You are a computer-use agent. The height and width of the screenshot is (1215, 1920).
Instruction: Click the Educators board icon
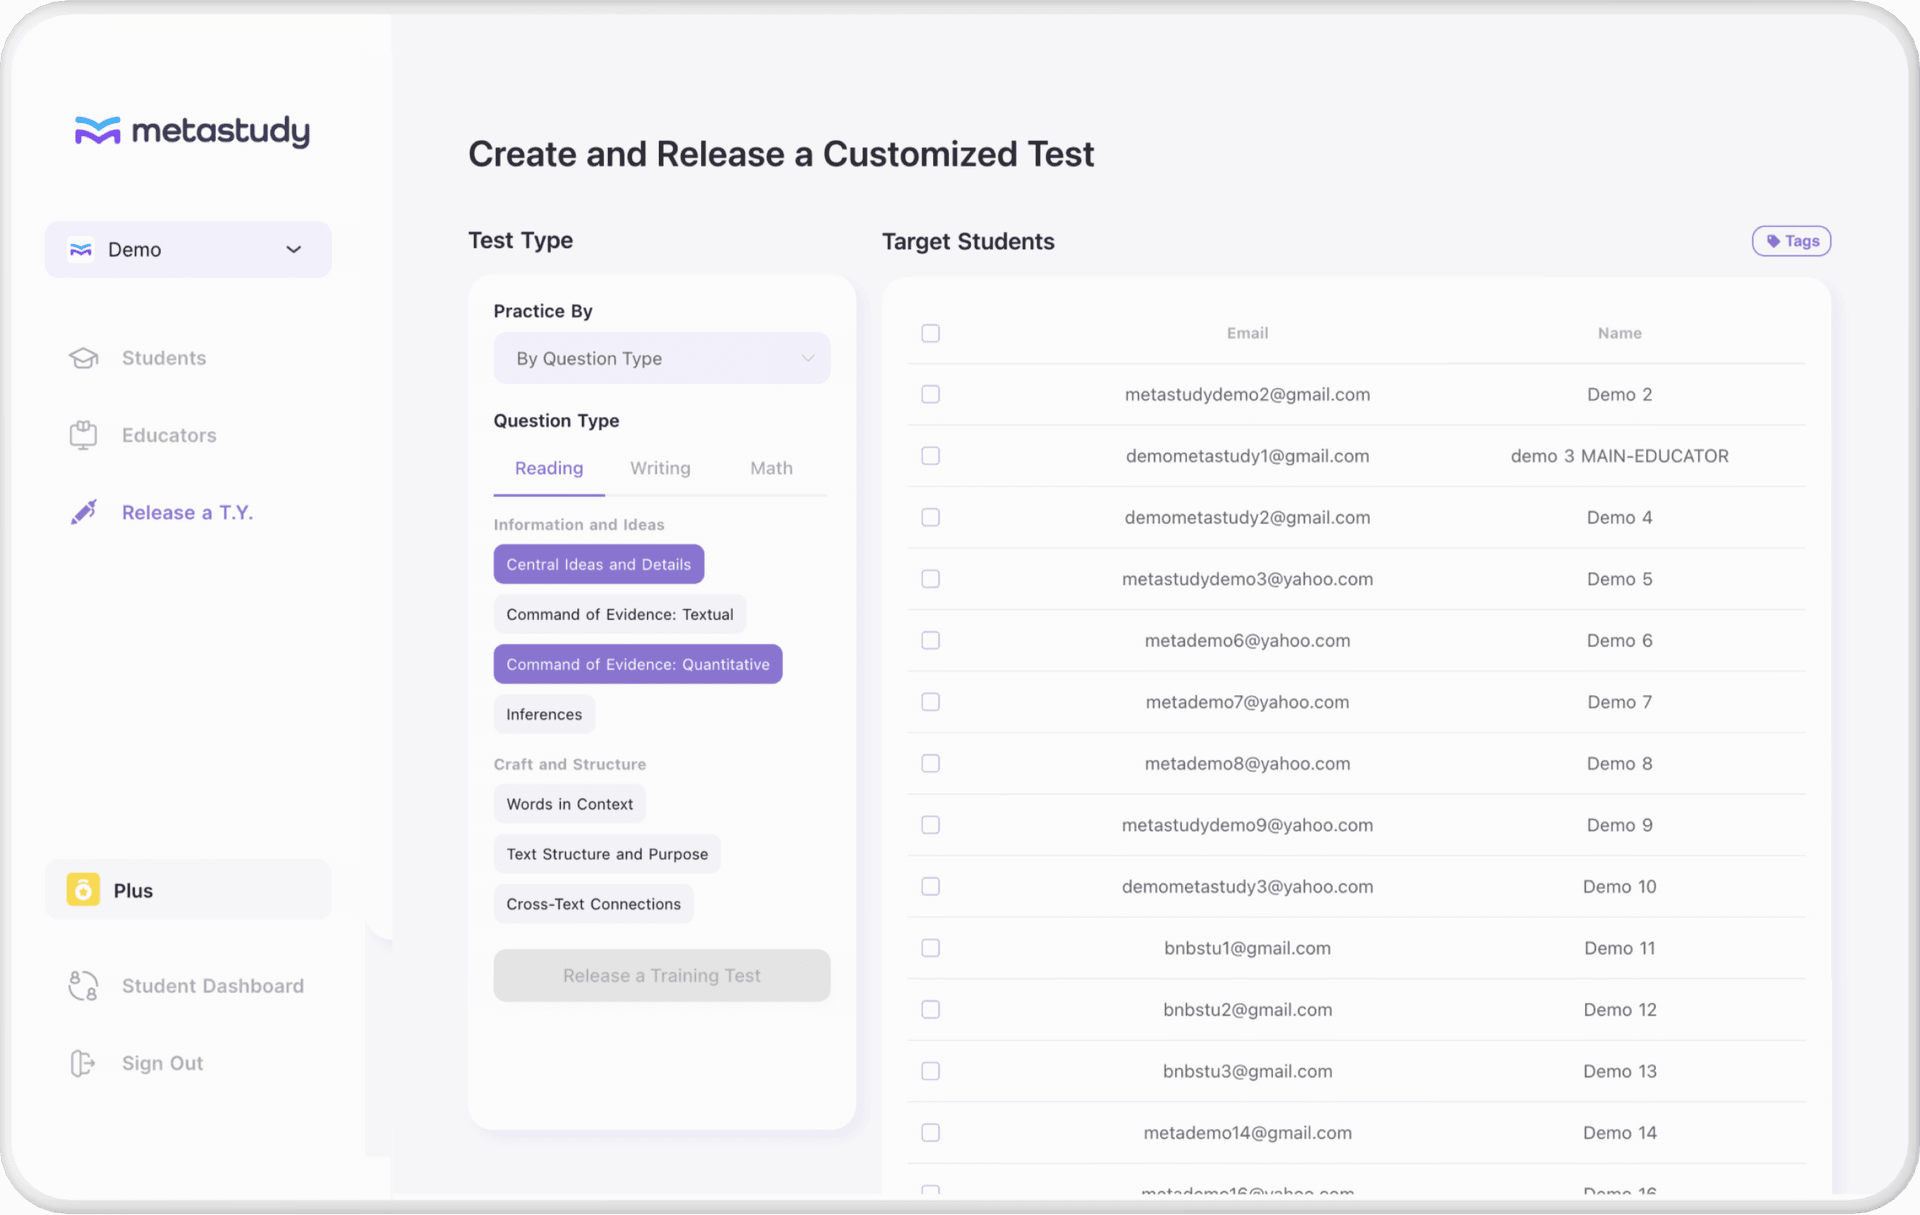pos(84,435)
